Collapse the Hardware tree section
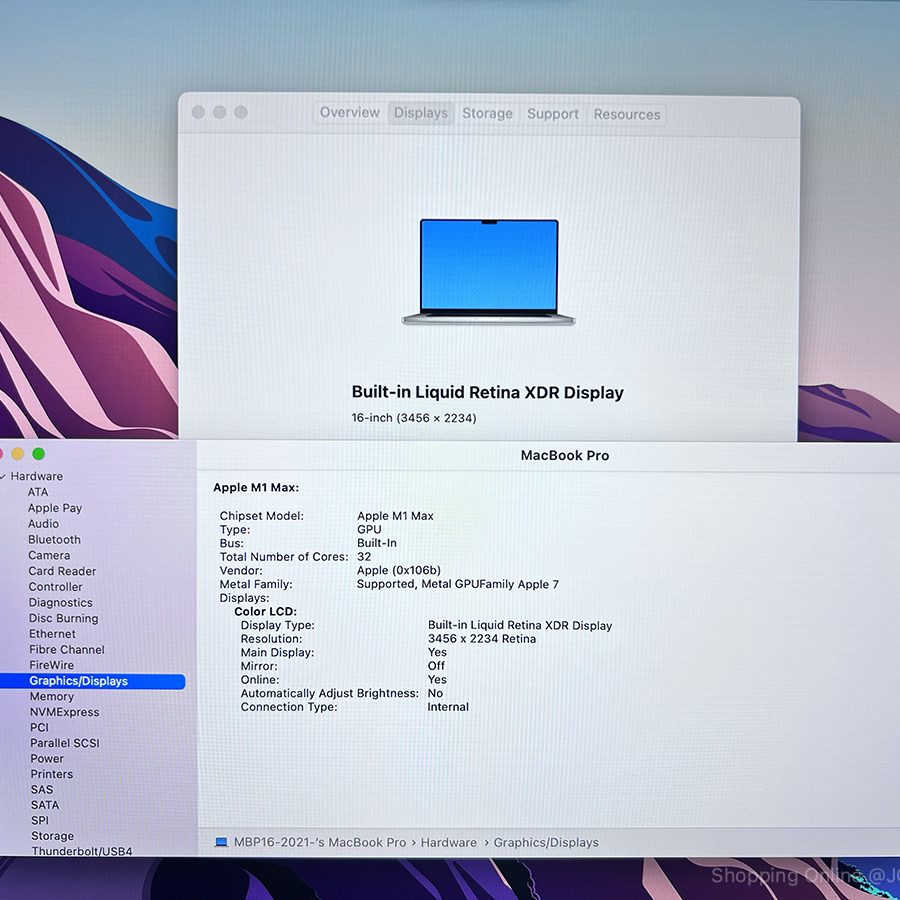 (x=3, y=476)
